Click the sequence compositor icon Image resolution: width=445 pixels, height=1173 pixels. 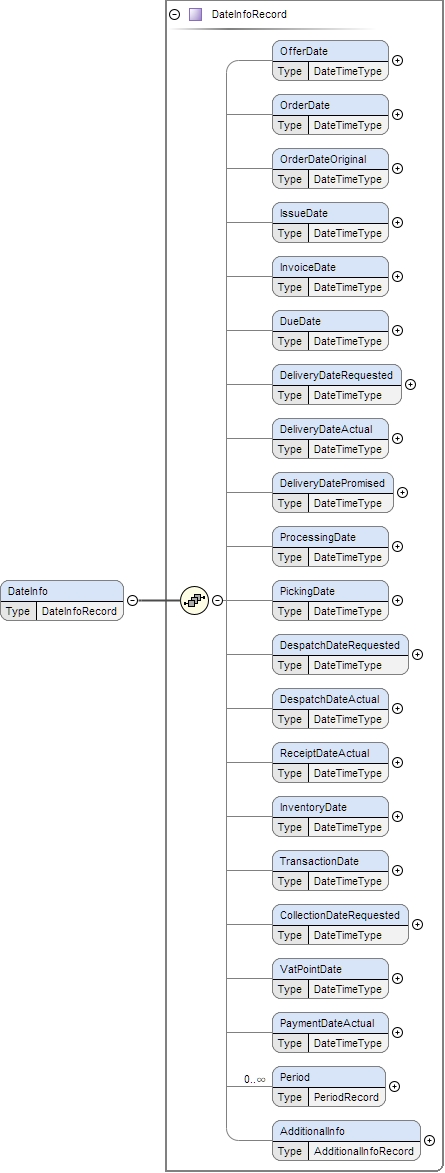(194, 600)
